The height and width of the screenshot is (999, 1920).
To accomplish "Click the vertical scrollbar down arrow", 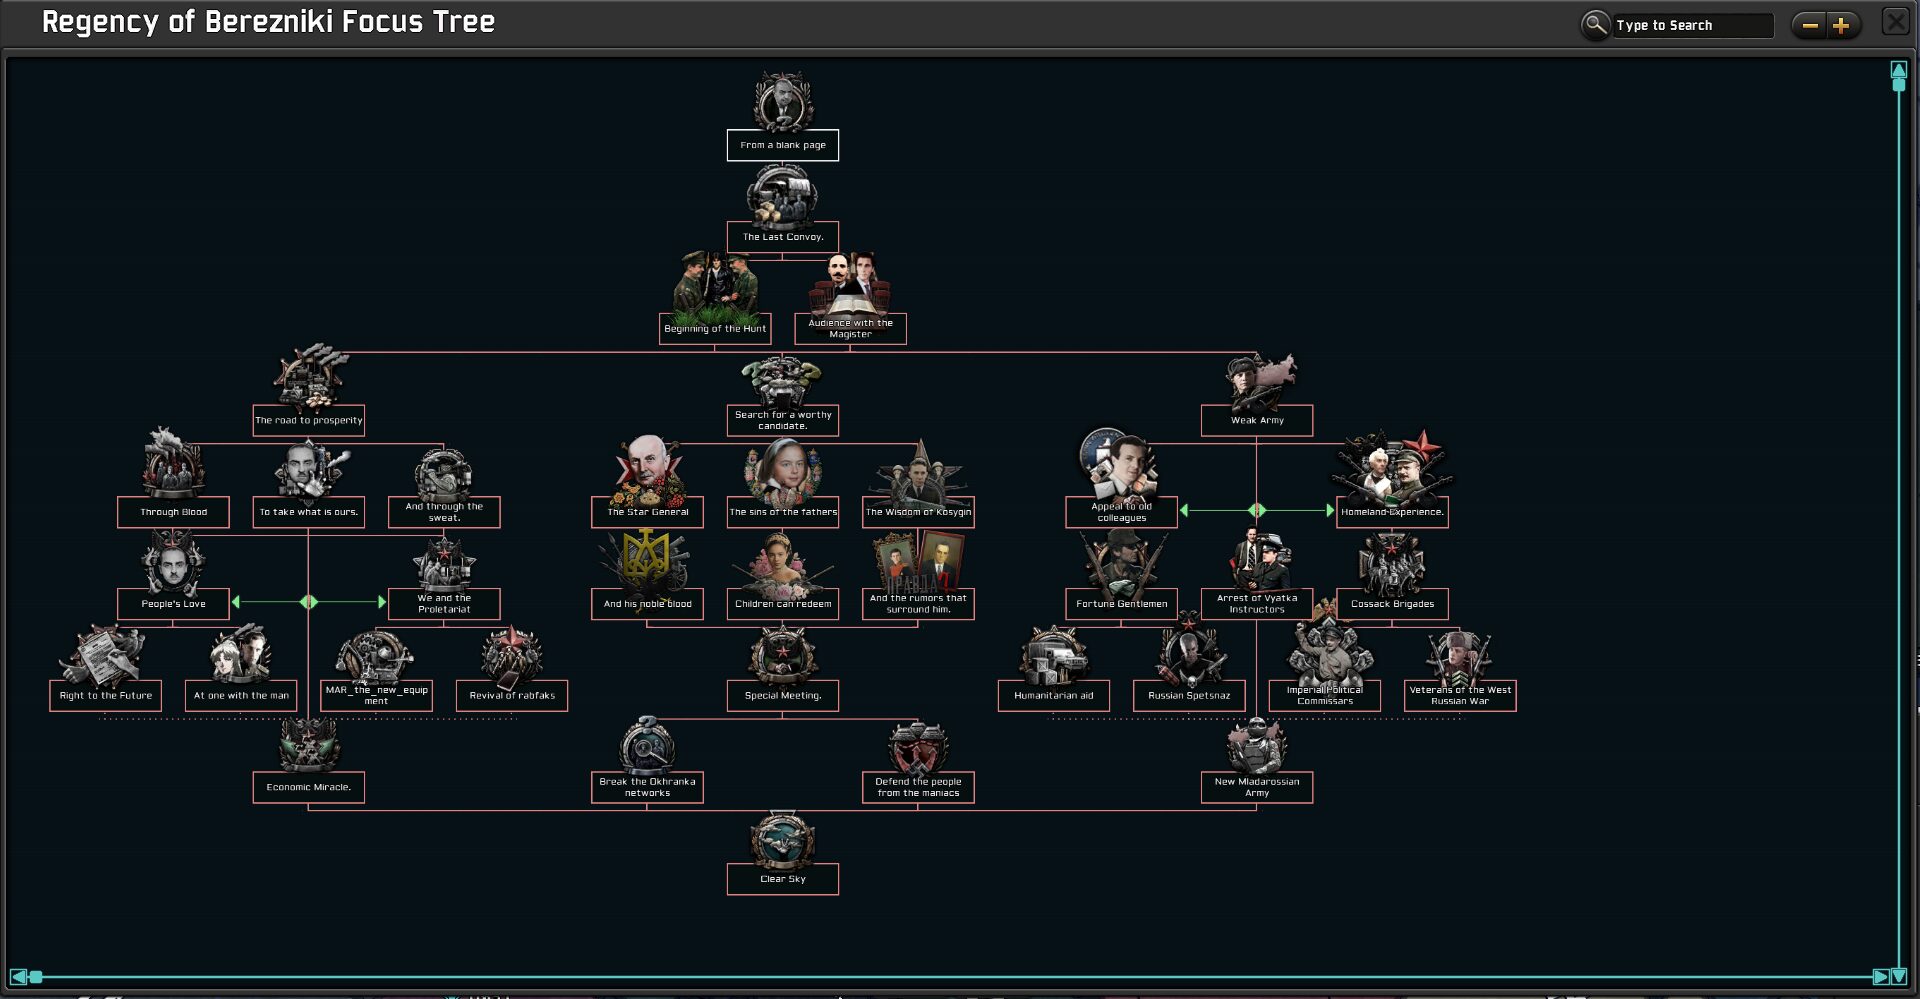I will [1898, 976].
